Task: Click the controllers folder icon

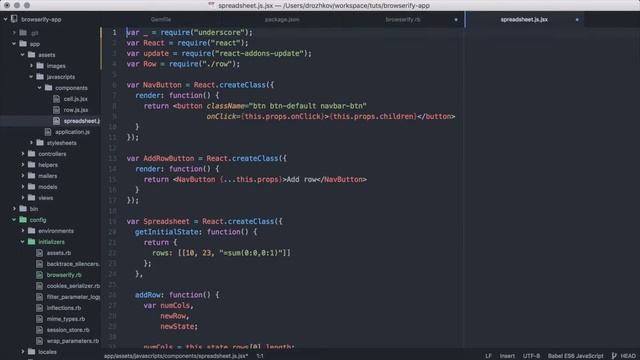Action: (x=31, y=154)
